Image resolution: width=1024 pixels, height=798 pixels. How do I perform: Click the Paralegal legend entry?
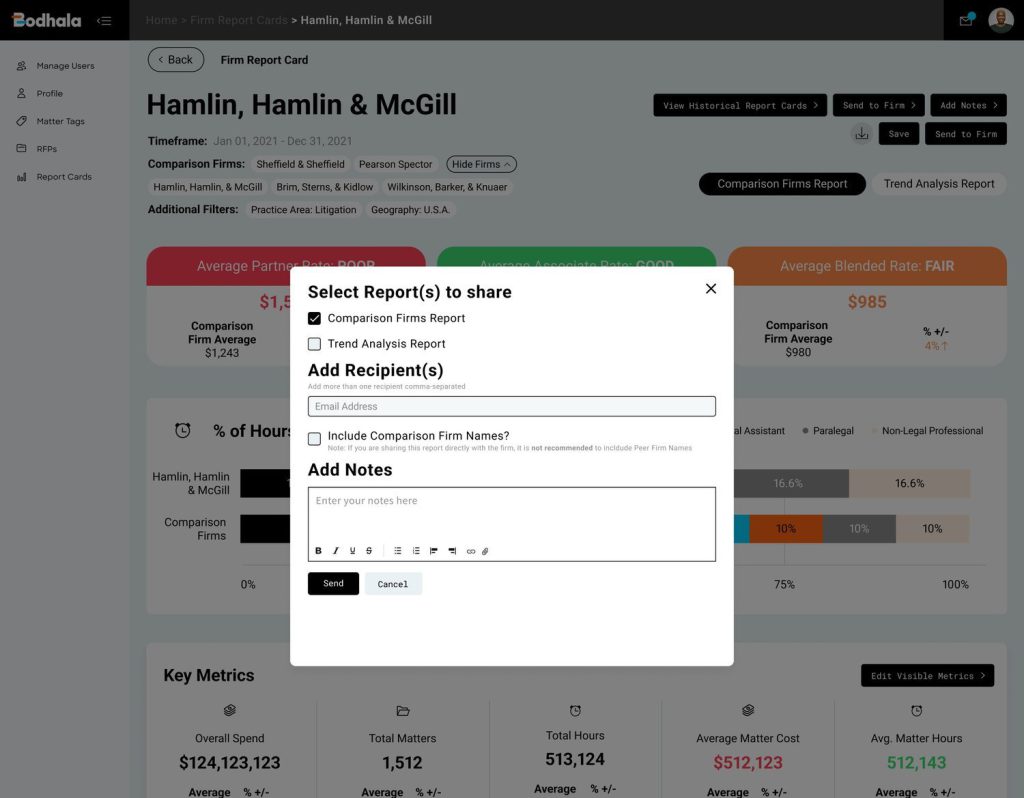(828, 431)
